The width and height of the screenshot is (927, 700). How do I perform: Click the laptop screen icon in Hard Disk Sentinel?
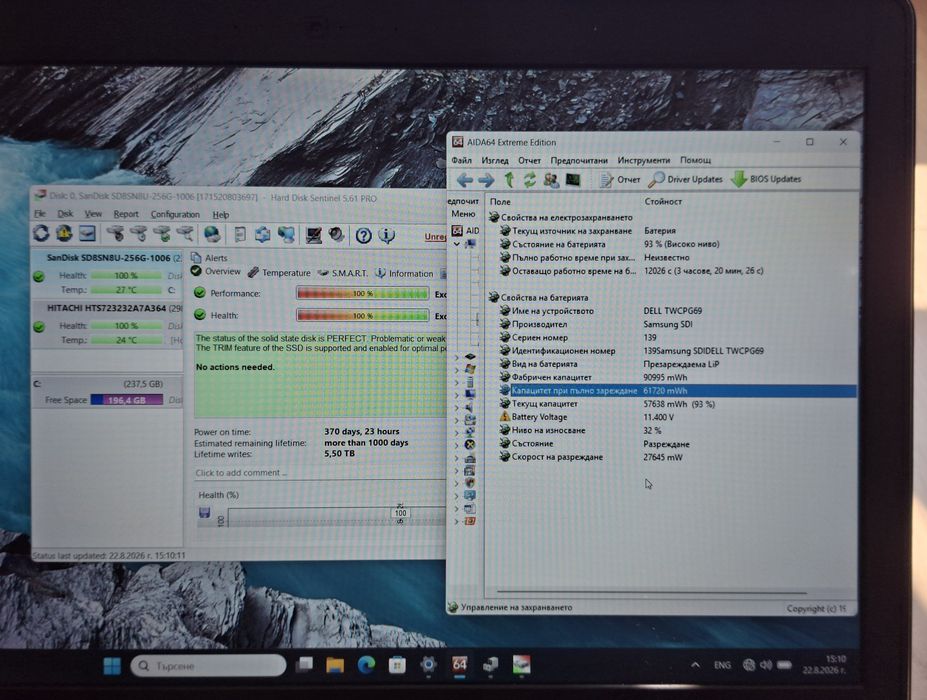point(313,235)
